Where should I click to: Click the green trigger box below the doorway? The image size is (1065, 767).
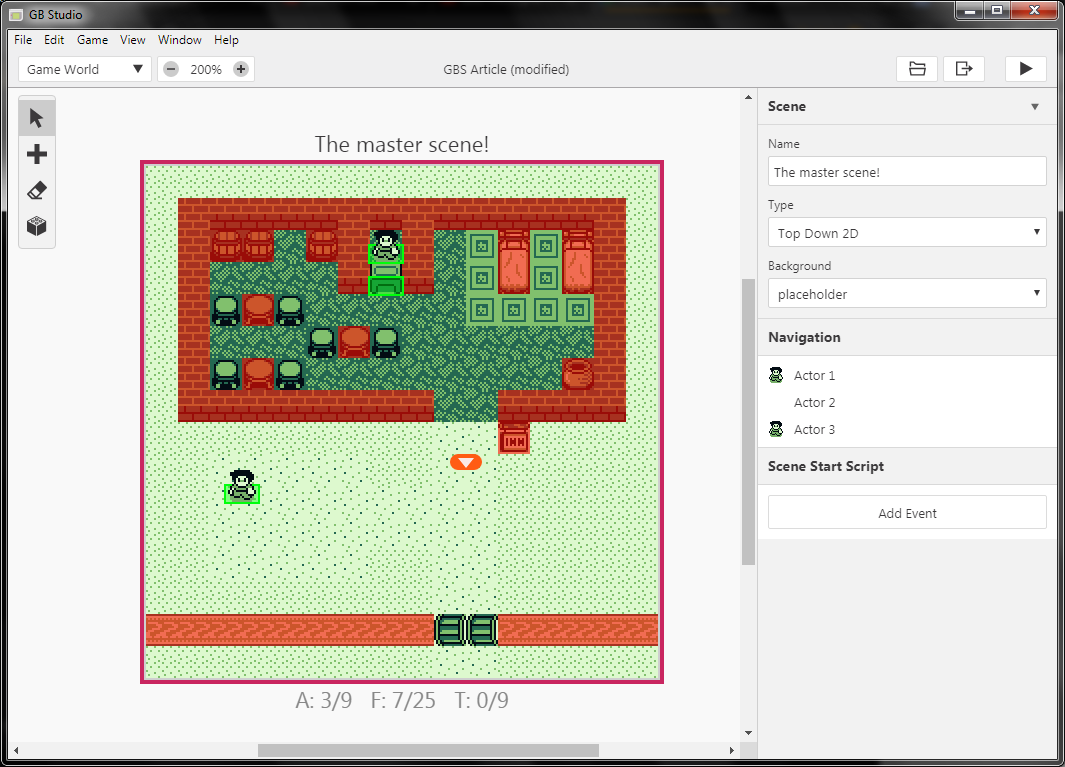386,286
